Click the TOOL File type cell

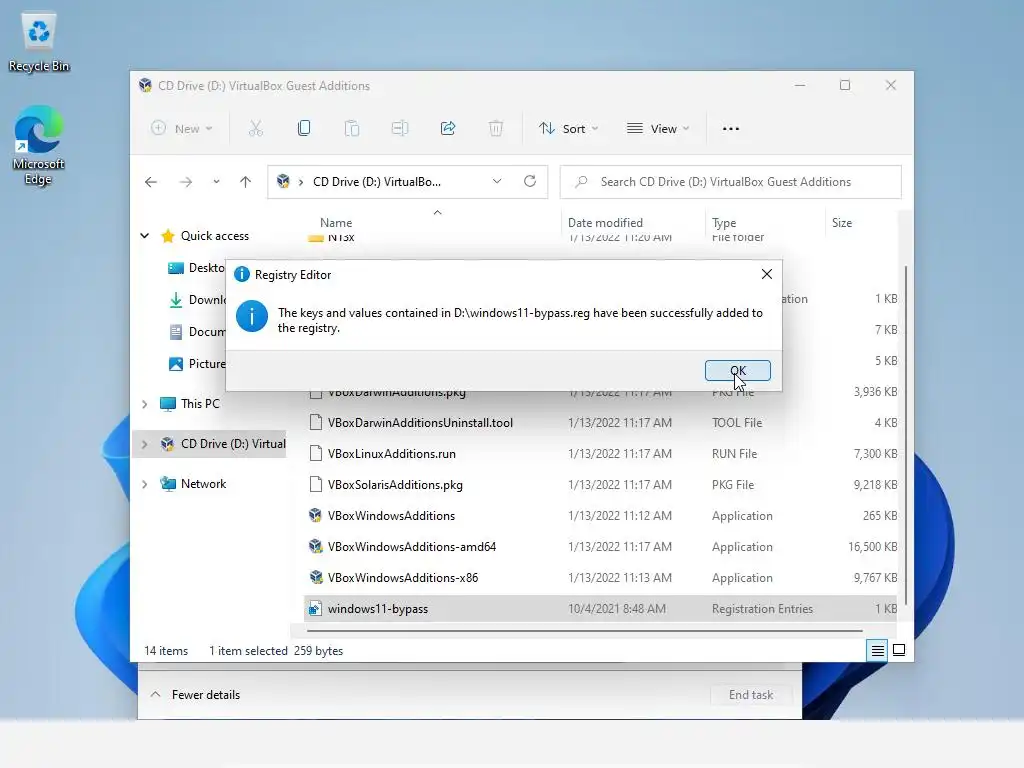(x=737, y=423)
